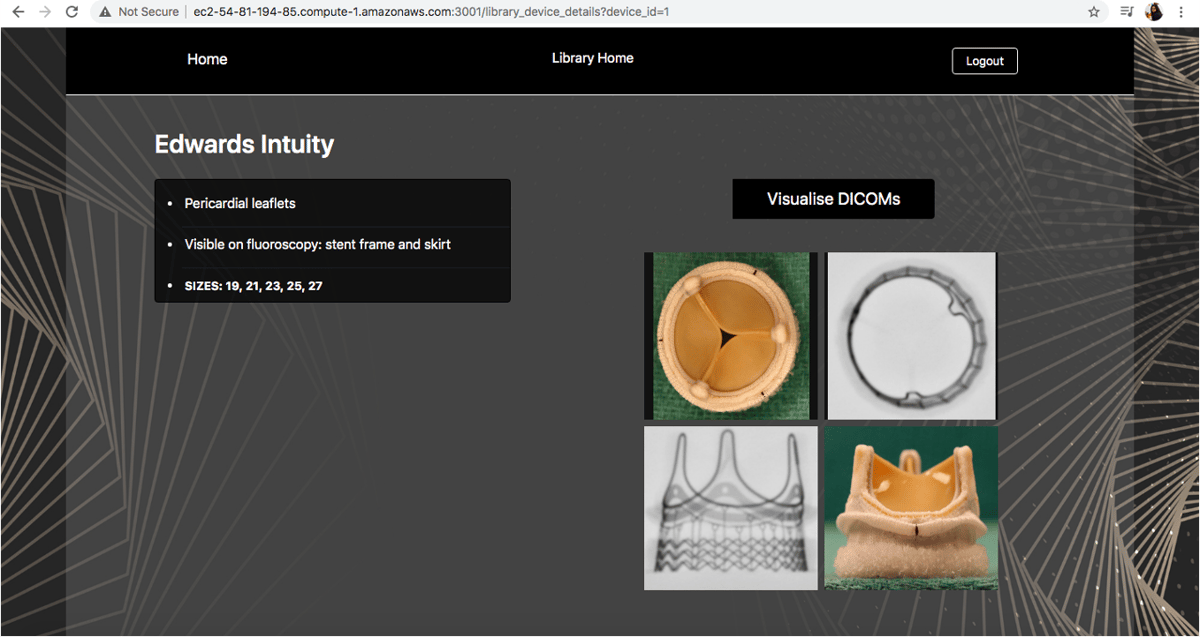
Task: Click the Visible on fluoroscopy list item
Action: (x=318, y=244)
